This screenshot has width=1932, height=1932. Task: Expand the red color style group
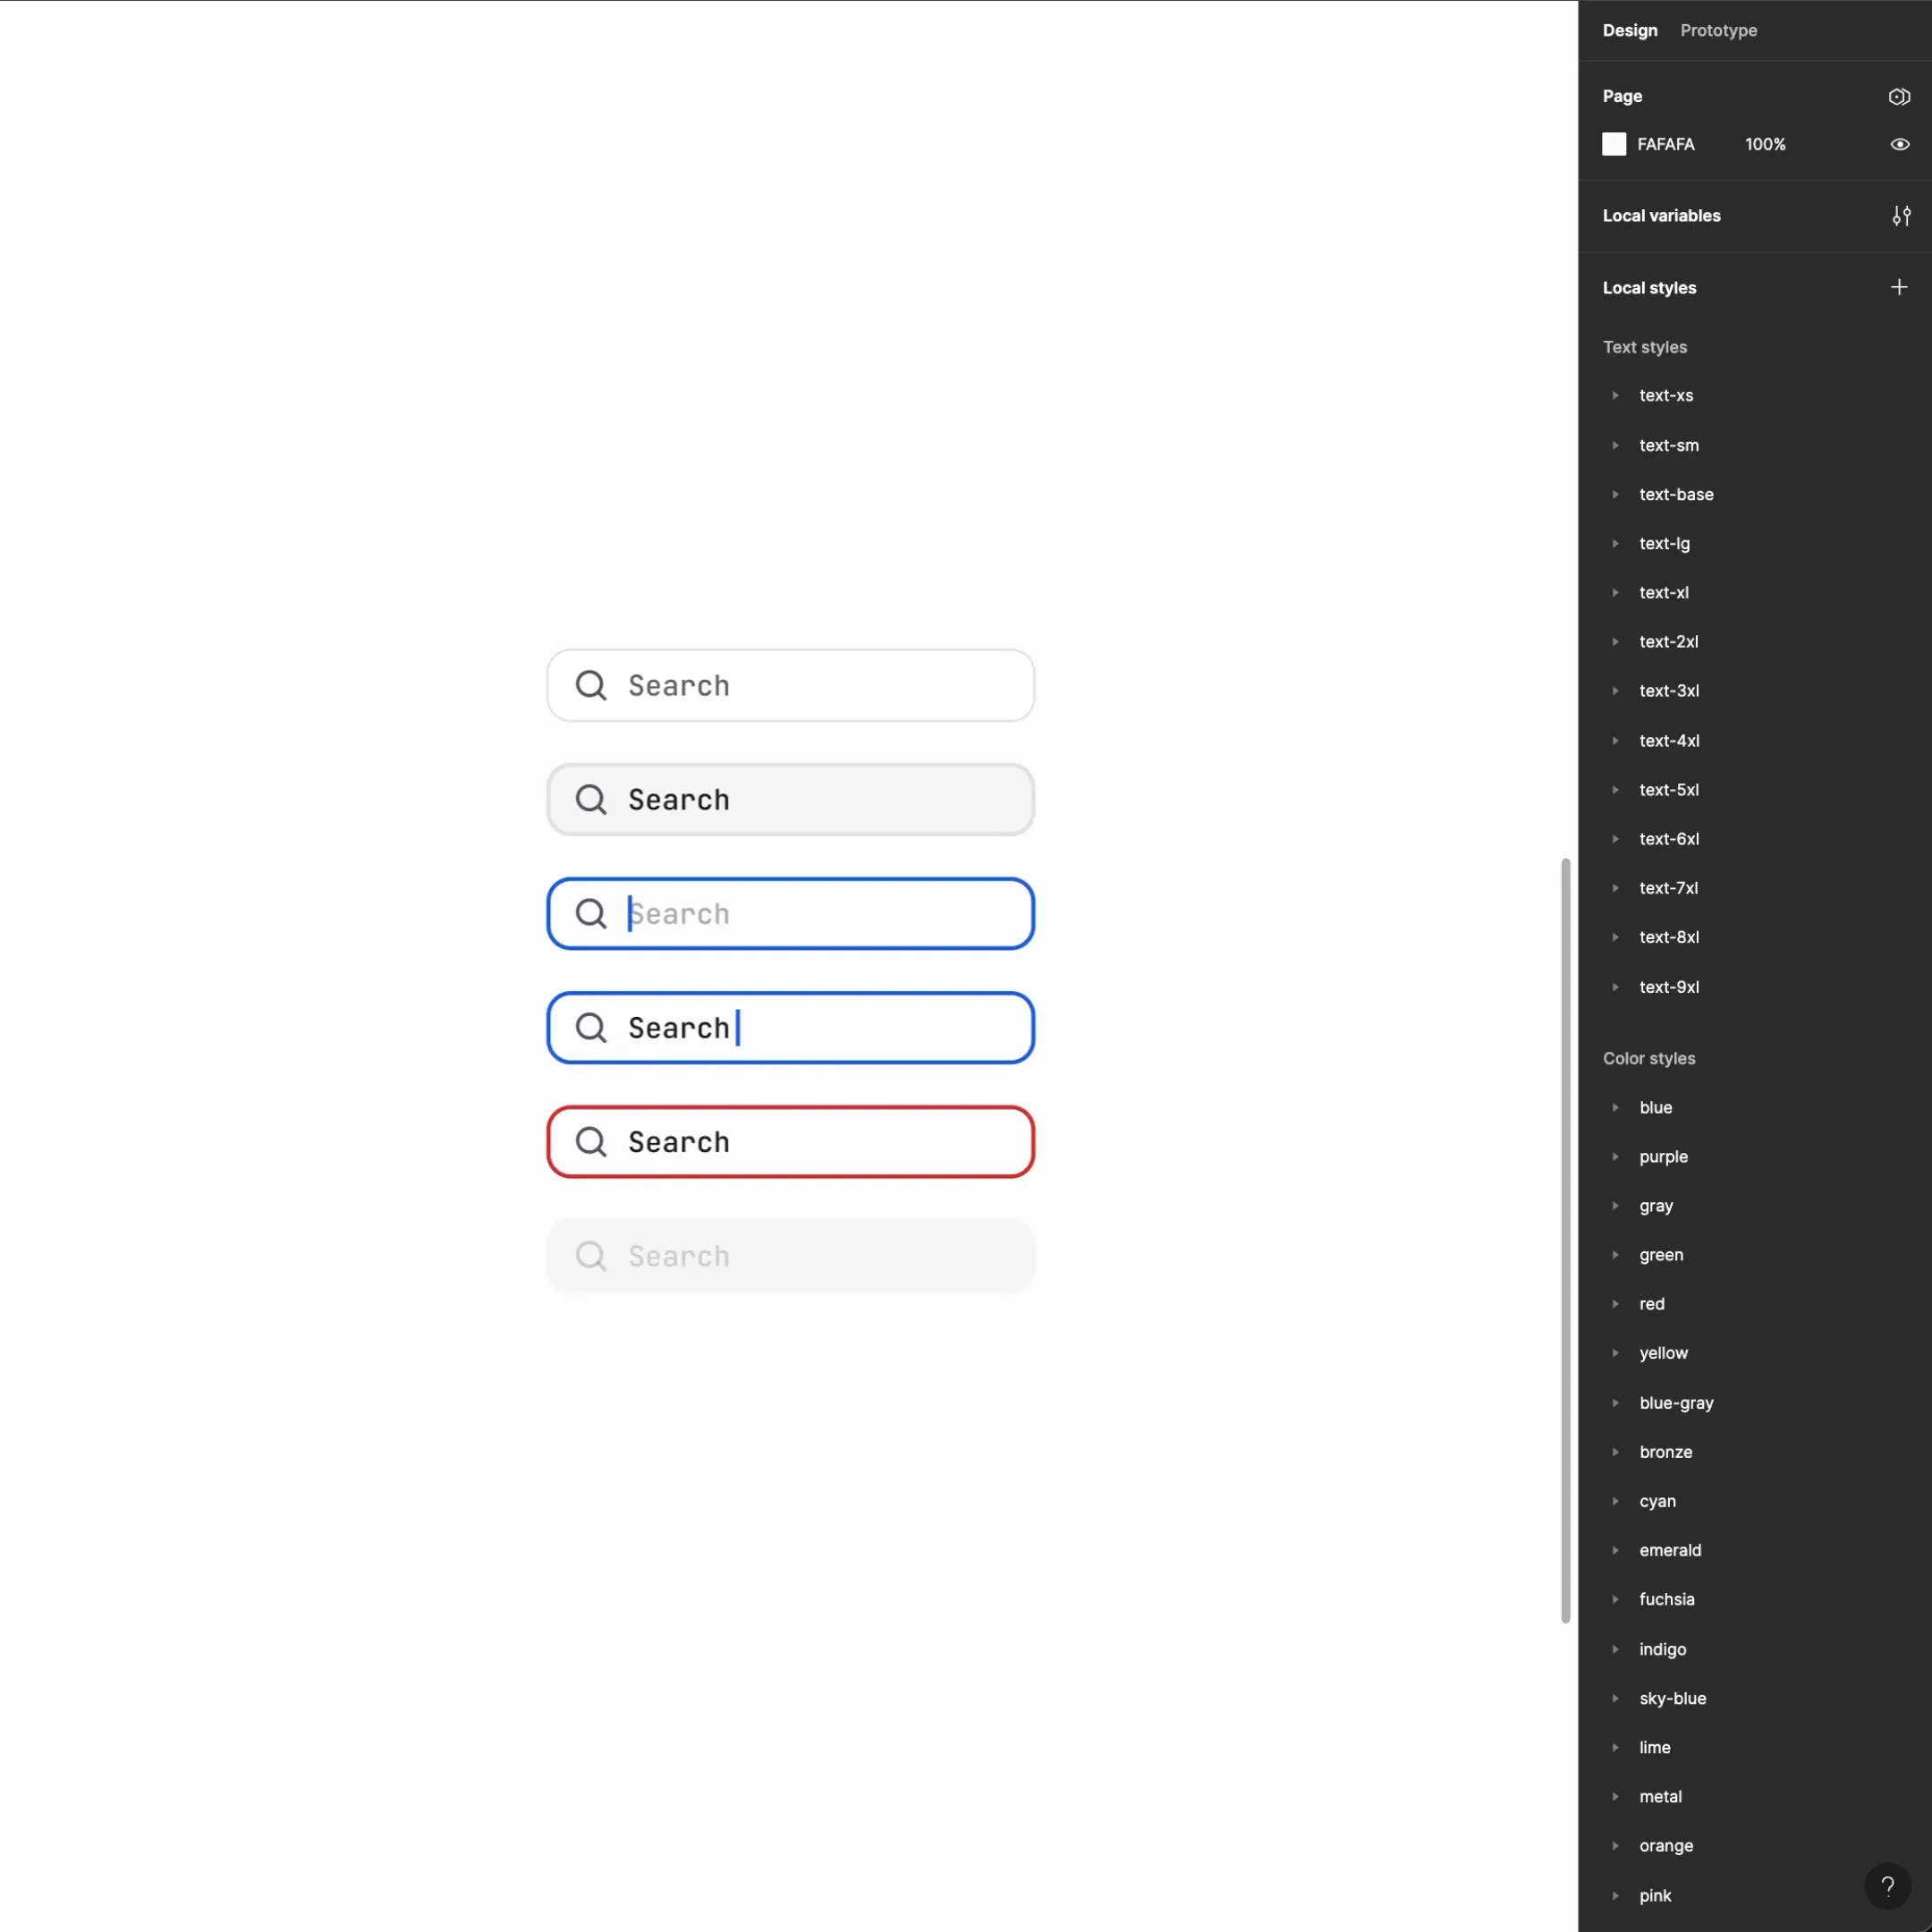(x=1615, y=1303)
